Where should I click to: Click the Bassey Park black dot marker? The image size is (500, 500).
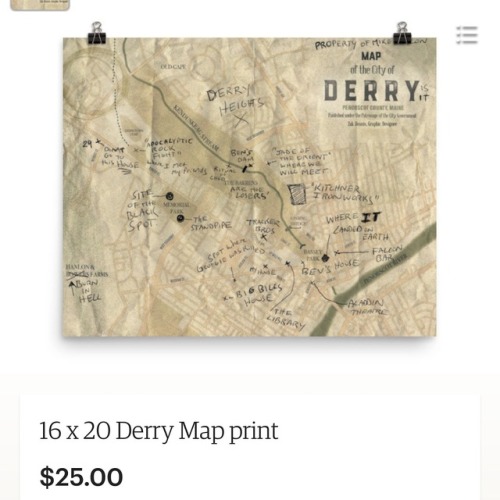325,258
